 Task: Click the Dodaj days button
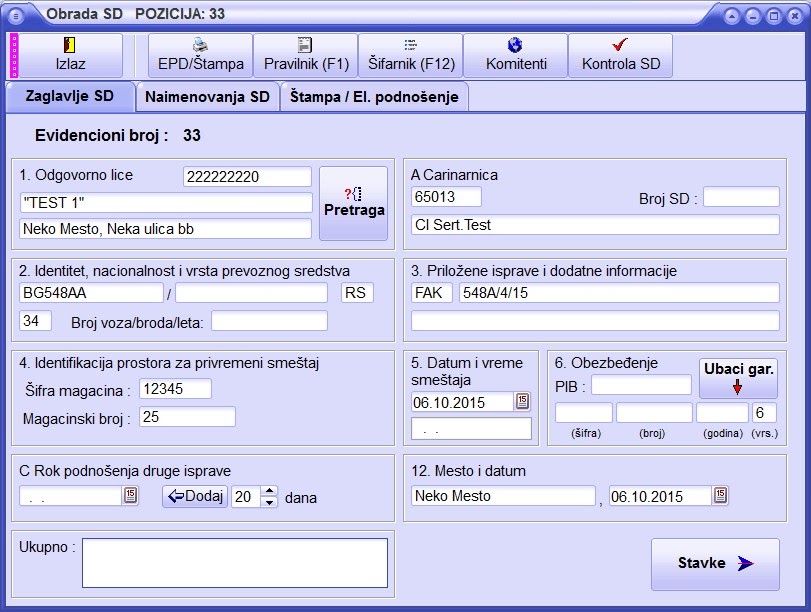195,497
